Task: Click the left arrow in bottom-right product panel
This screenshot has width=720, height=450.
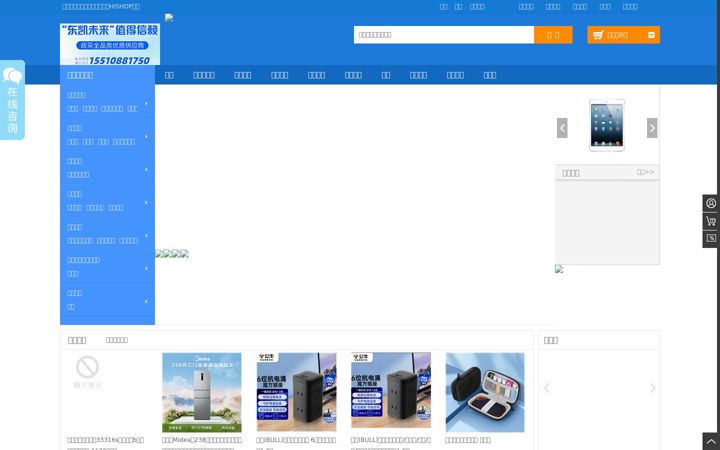Action: [547, 388]
